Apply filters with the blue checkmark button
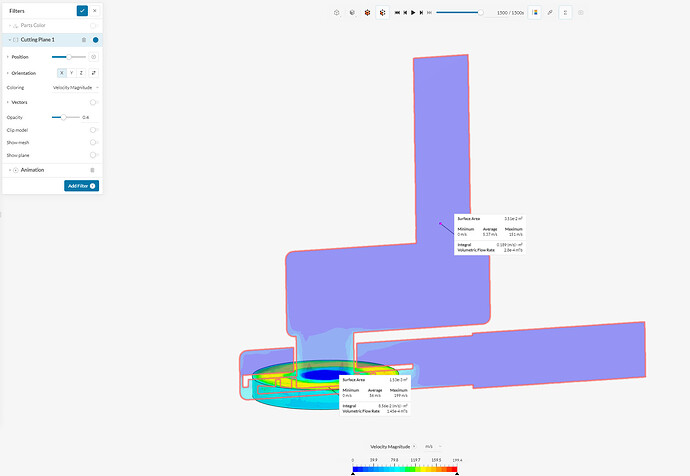Viewport: 690px width, 476px height. pos(82,11)
